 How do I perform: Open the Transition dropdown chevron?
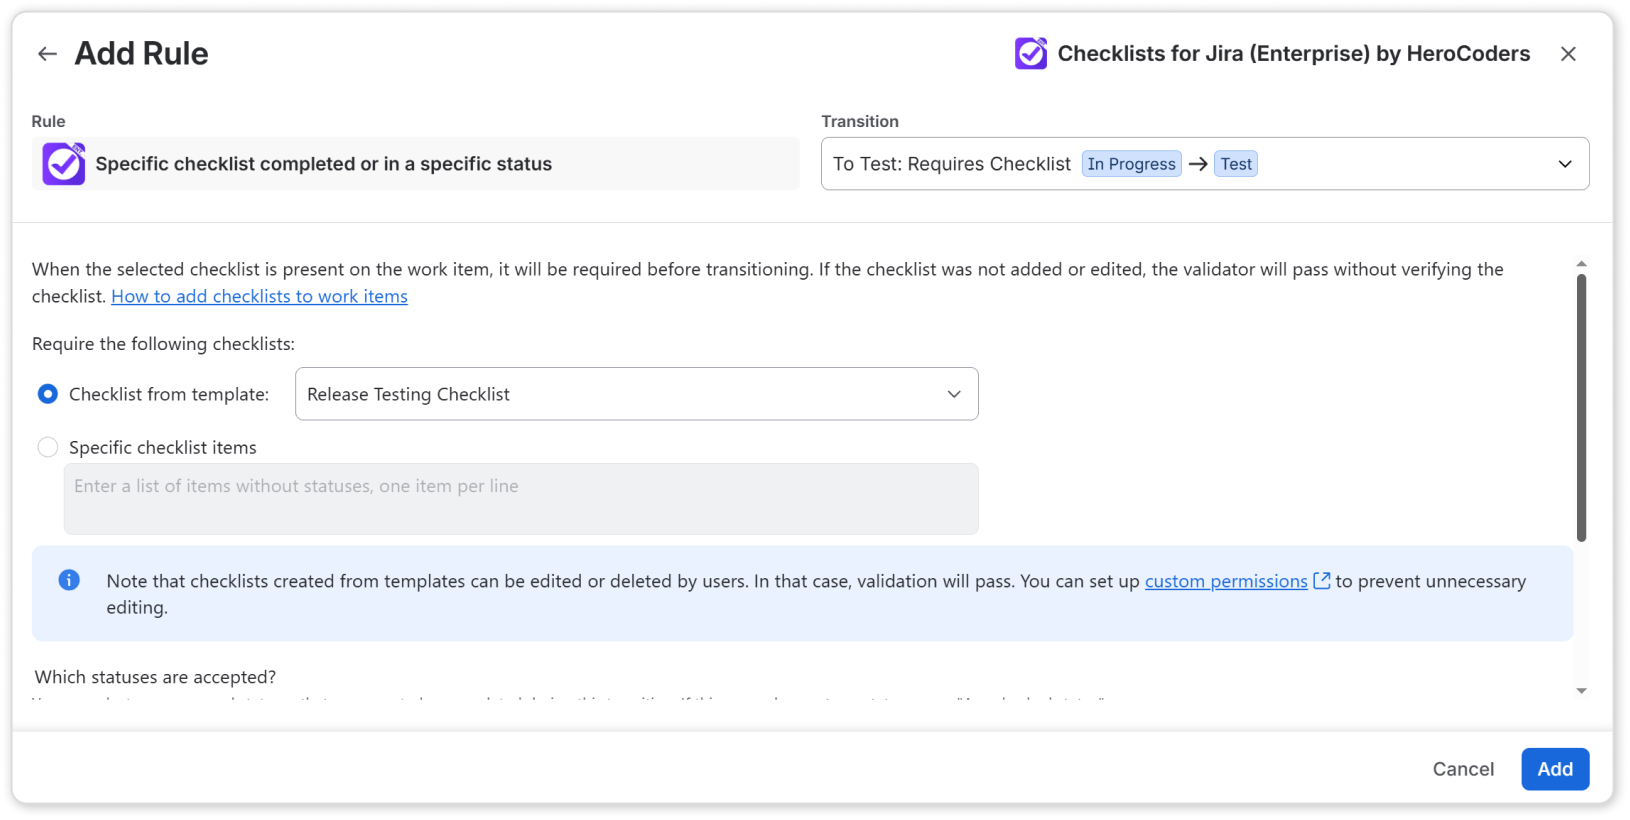pos(1565,164)
